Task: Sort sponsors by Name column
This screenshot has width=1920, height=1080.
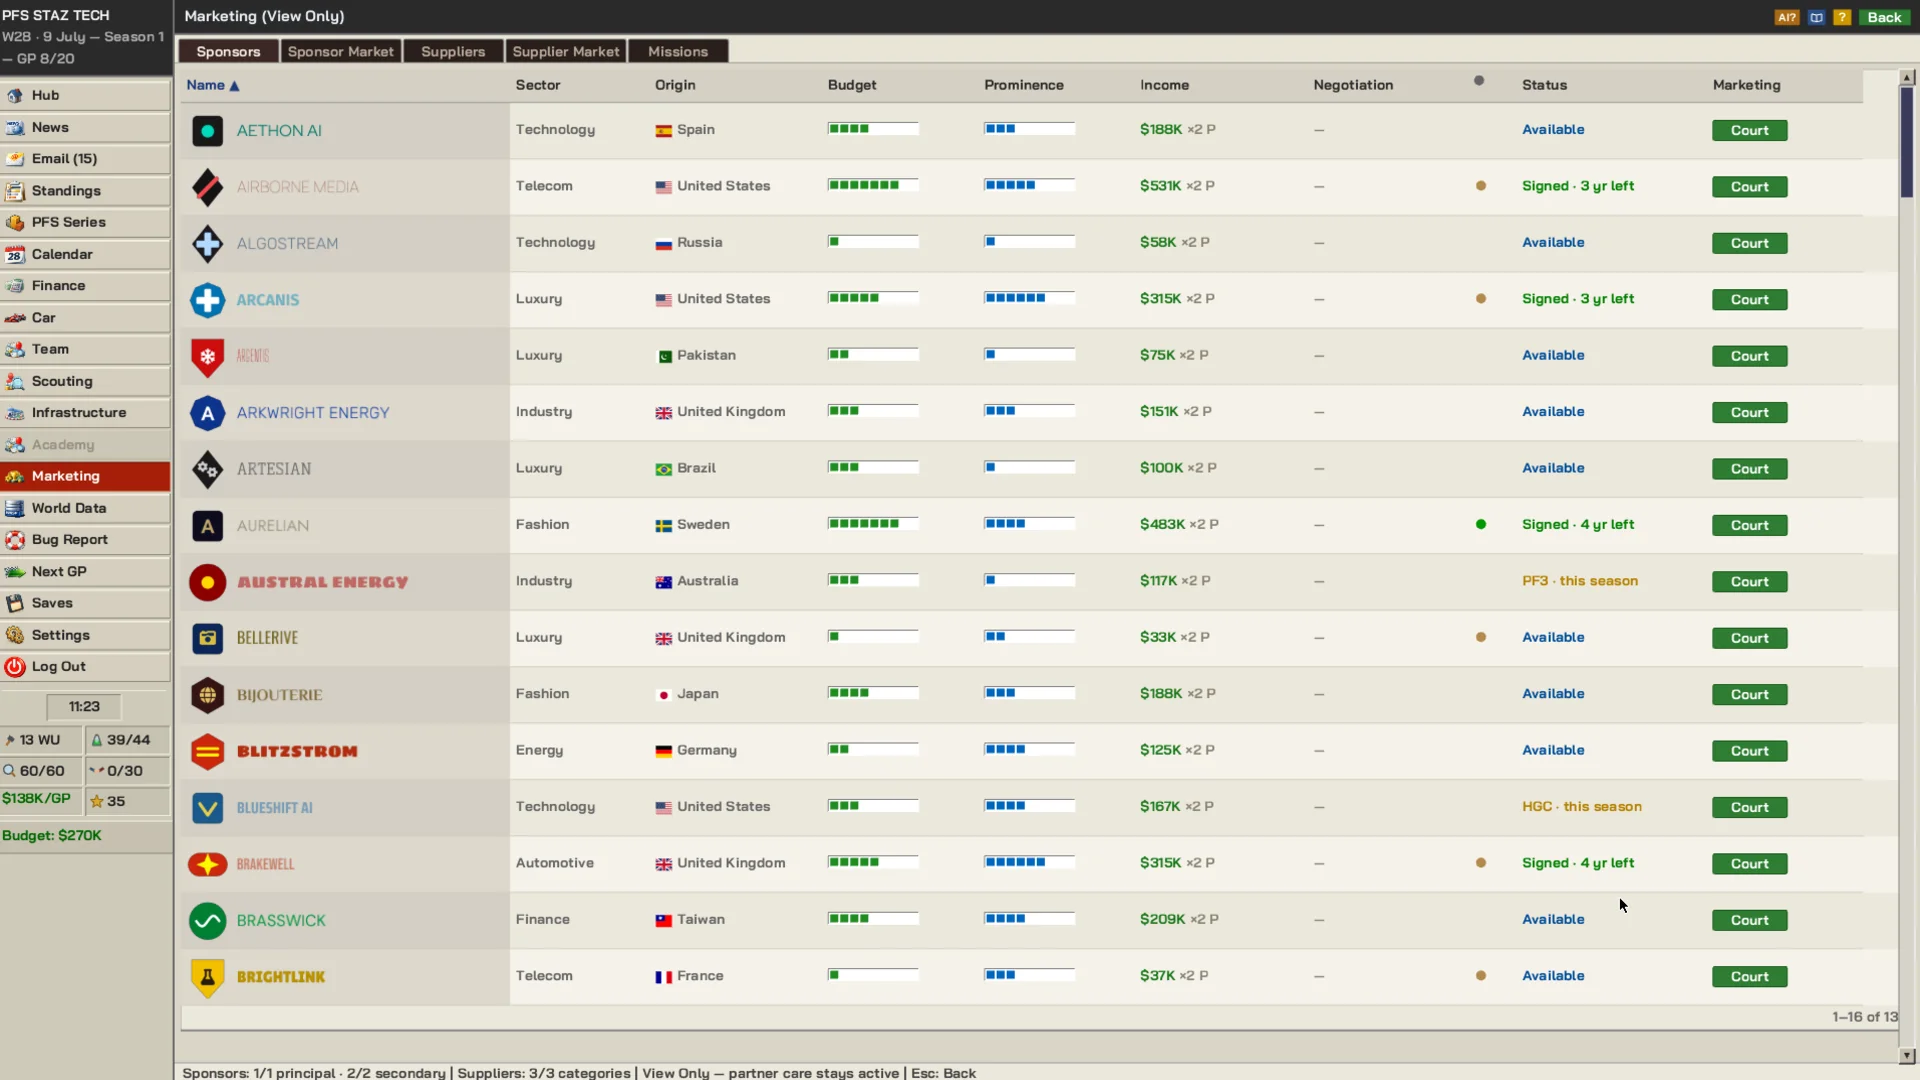Action: pos(213,85)
